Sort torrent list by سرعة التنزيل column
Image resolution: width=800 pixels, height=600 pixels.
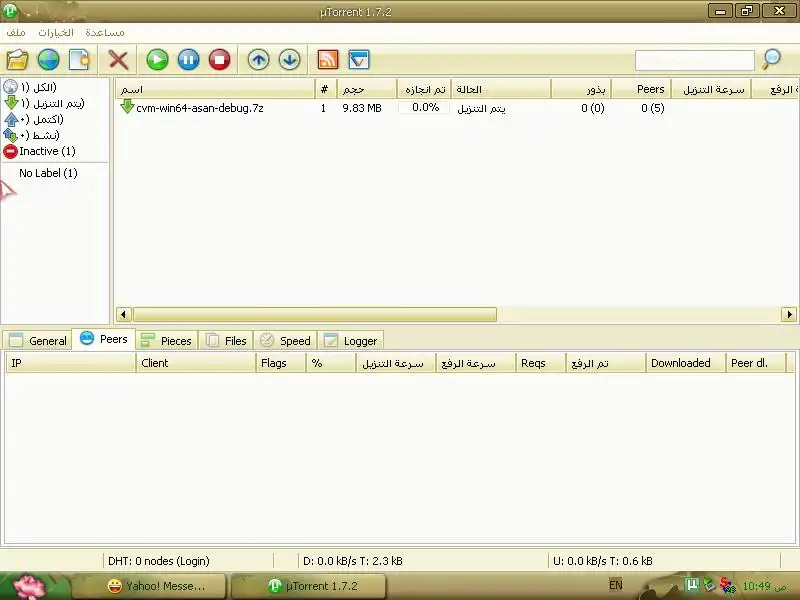click(711, 89)
